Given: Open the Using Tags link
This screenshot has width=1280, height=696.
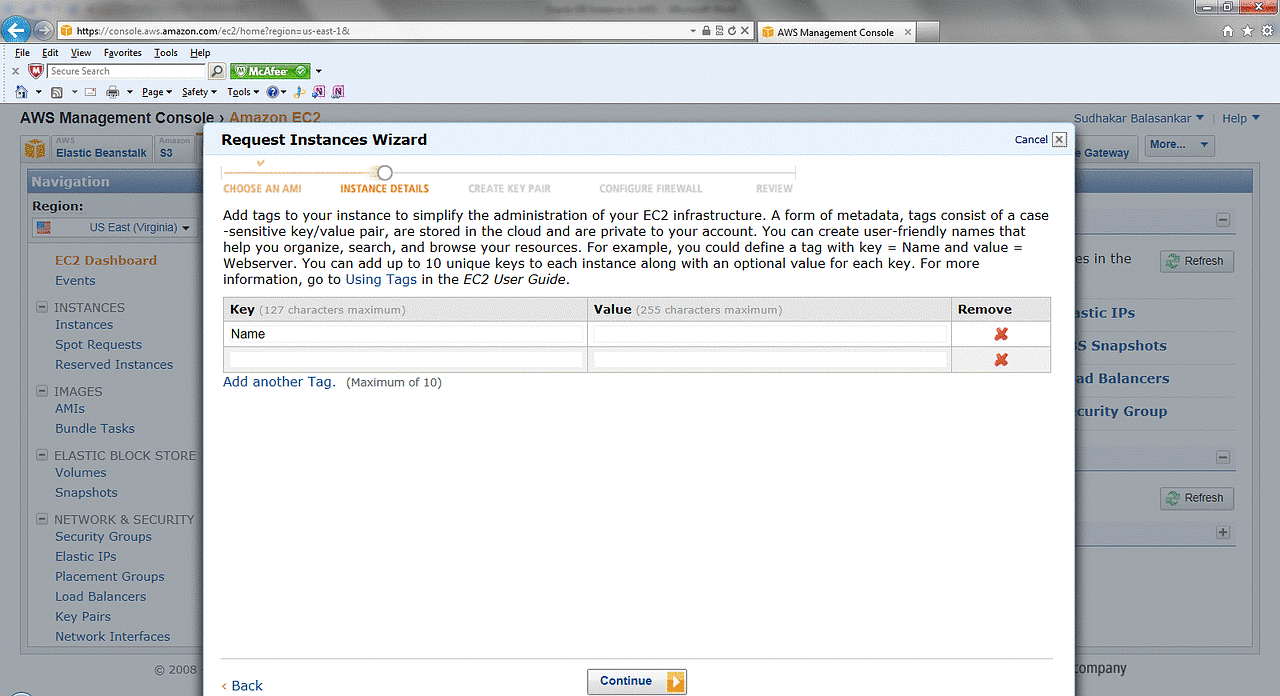Looking at the screenshot, I should click(381, 280).
